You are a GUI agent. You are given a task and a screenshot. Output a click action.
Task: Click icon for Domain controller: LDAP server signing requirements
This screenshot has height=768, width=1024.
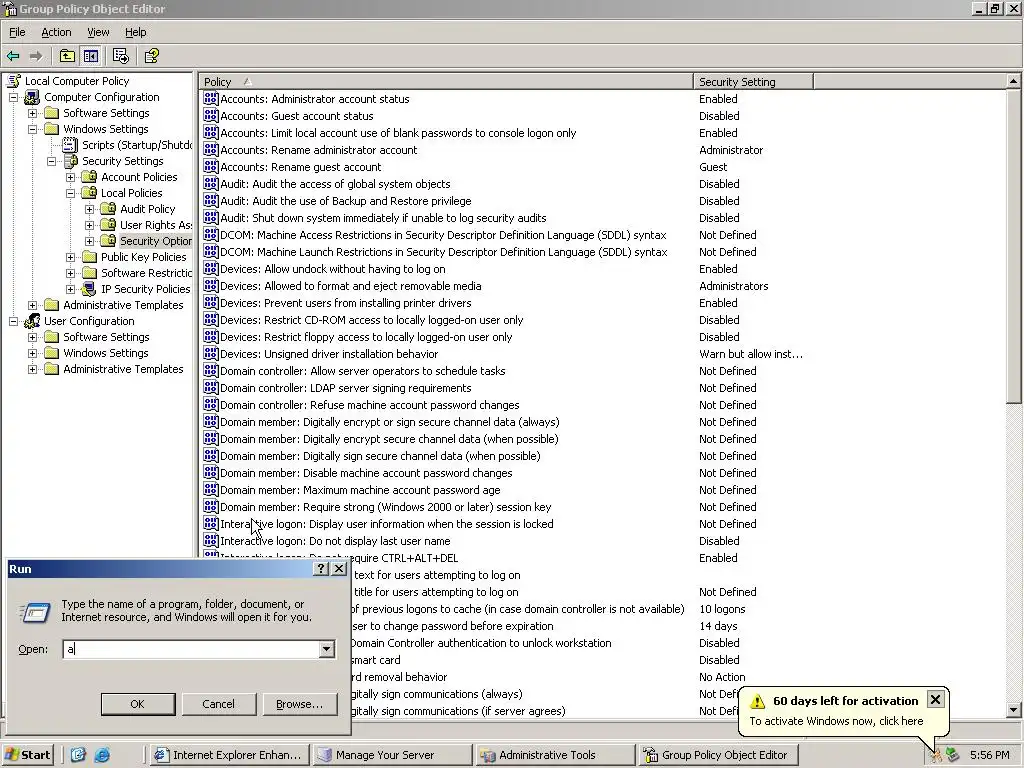click(x=210, y=387)
